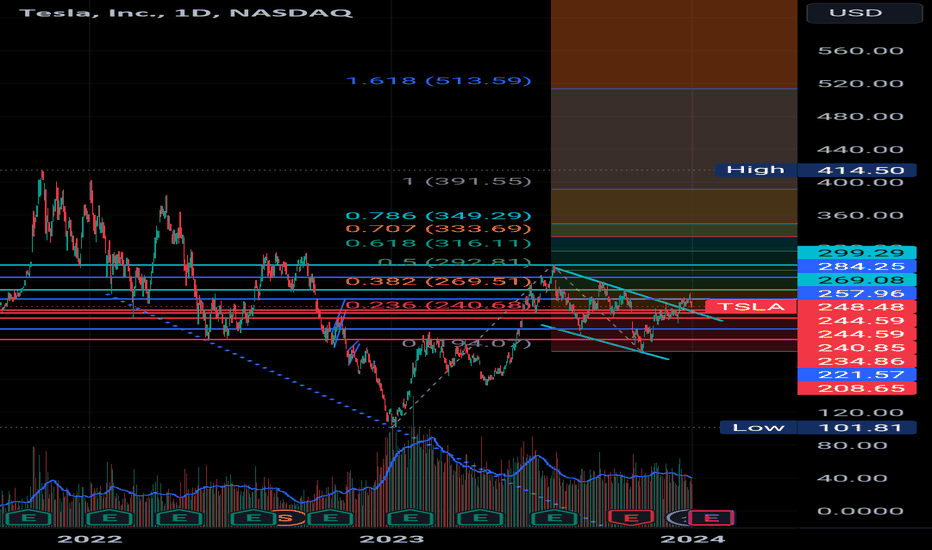This screenshot has height=550, width=932.
Task: Click the 284.25 blue price label
Action: click(x=857, y=266)
